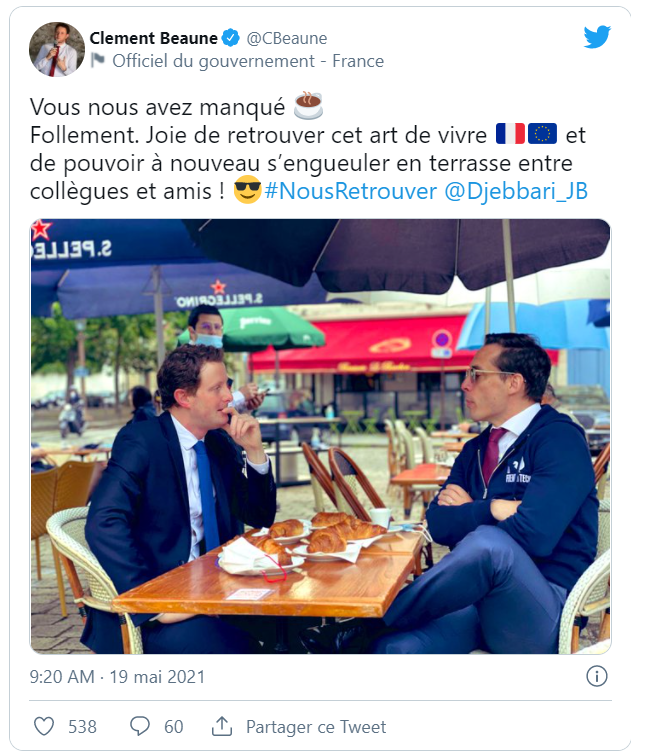Click the #NousRetrouver hashtag
The height and width of the screenshot is (755, 645).
point(350,191)
